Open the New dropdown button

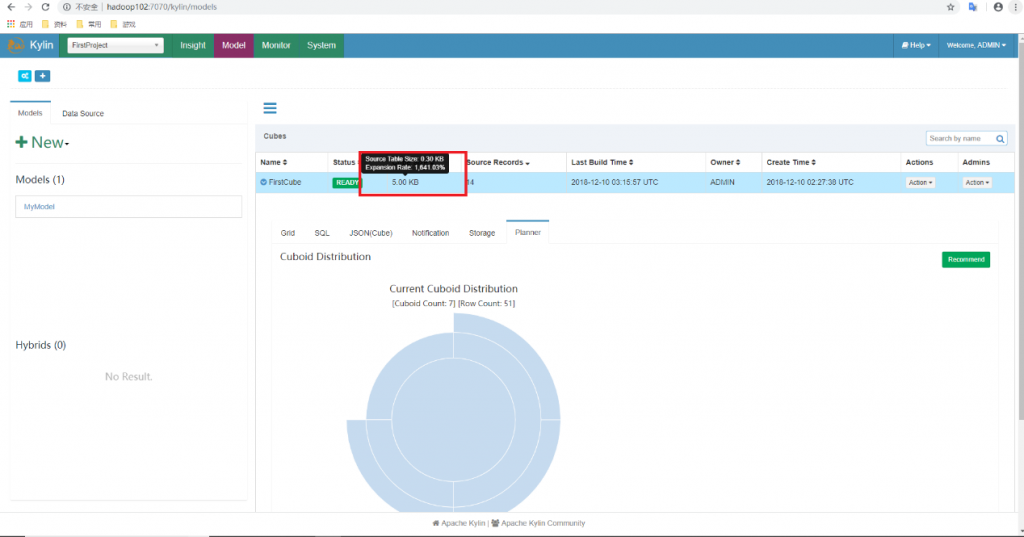[x=42, y=142]
